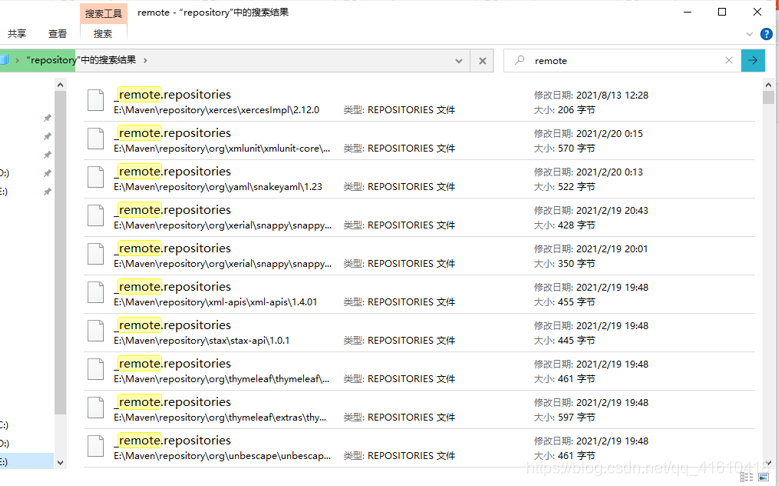Click size text 大小: 350 字节
779x486 pixels.
click(564, 264)
